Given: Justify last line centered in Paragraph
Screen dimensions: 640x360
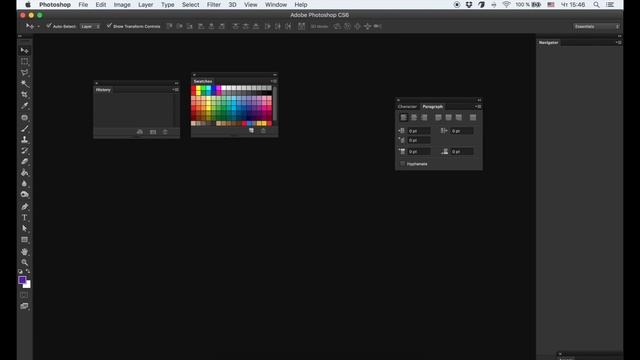Looking at the screenshot, I should [448, 118].
